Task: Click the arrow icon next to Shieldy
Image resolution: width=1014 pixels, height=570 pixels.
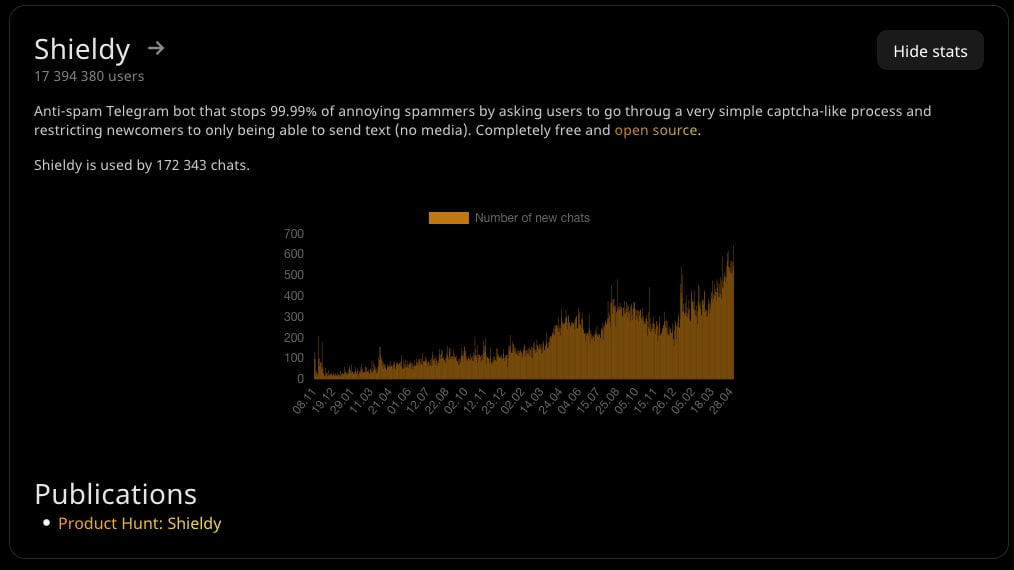Action: 156,49
